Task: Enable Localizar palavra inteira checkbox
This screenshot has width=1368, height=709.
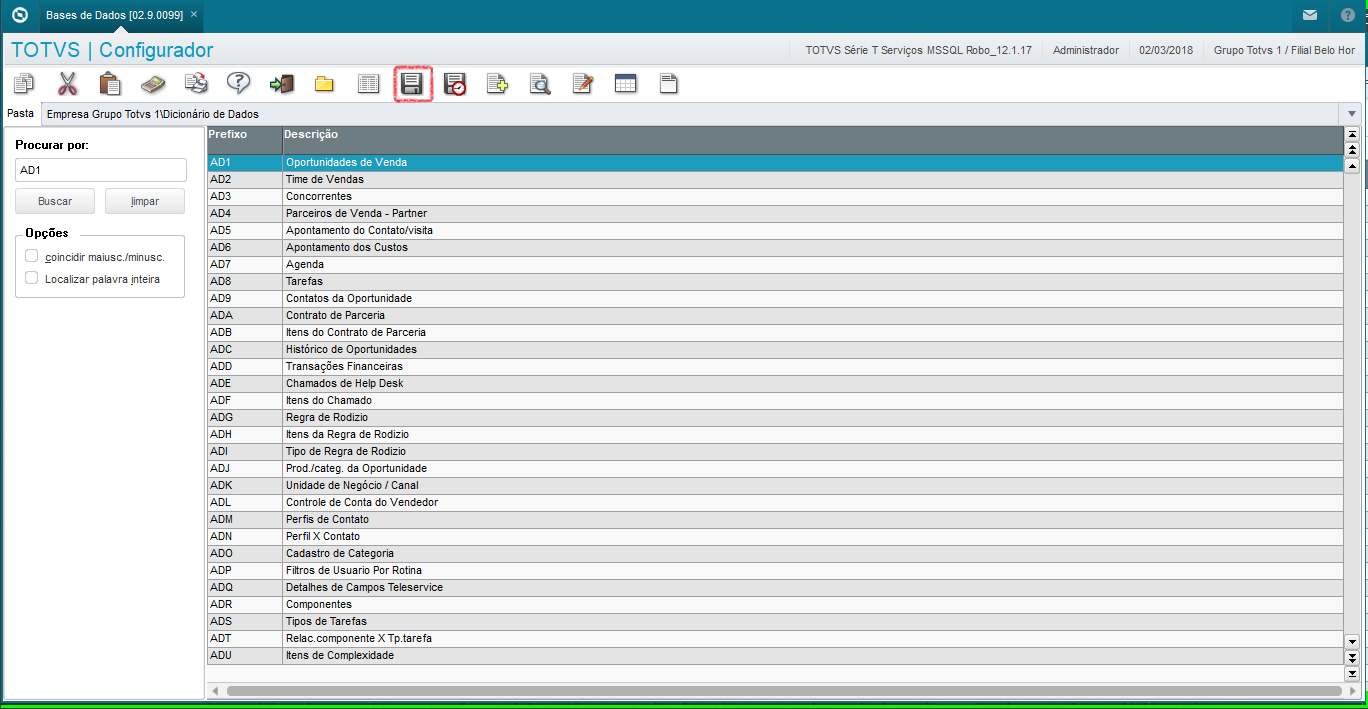Action: pos(32,278)
